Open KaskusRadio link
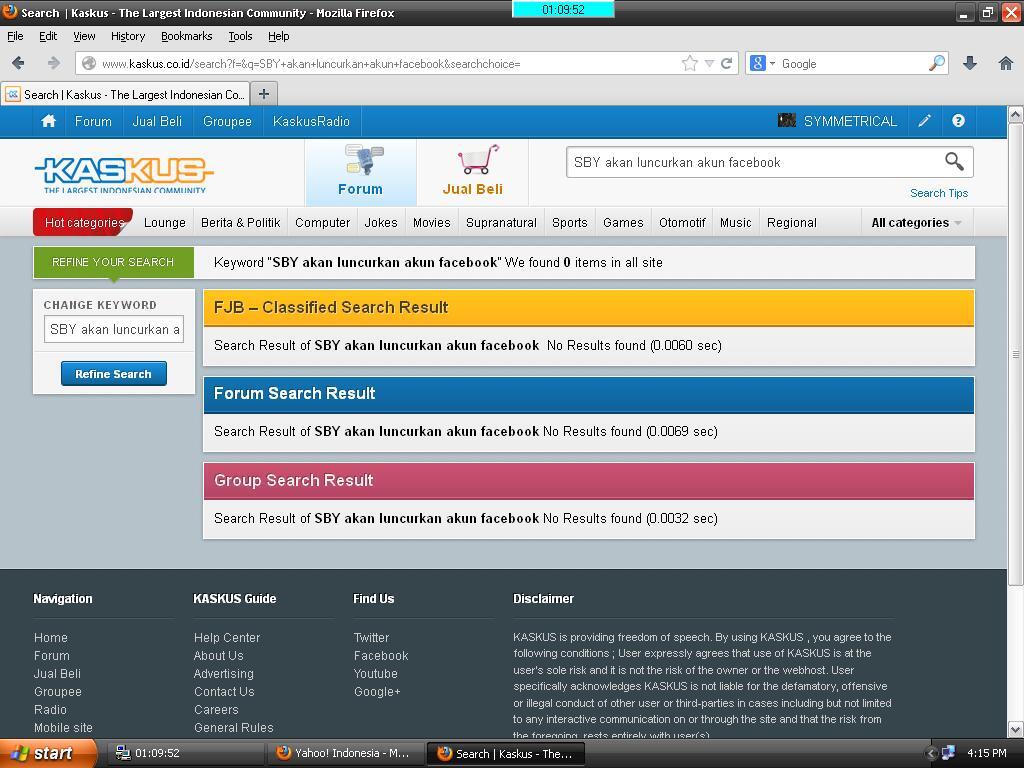Viewport: 1024px width, 768px height. [x=311, y=121]
